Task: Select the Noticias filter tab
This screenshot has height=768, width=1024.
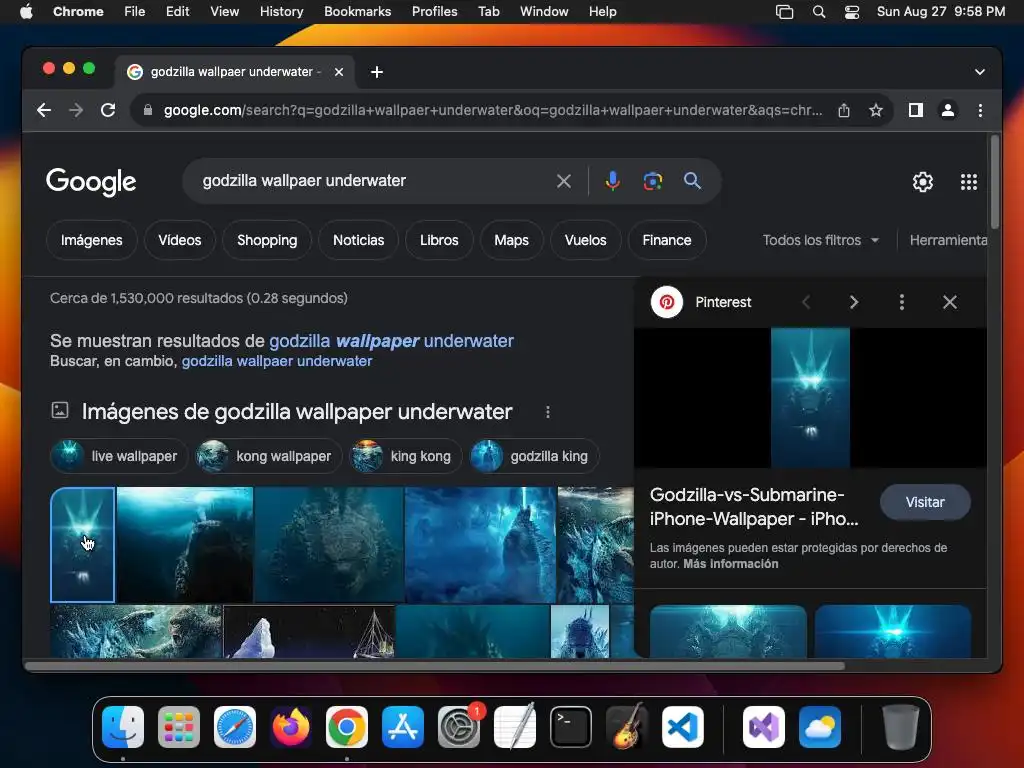Action: (x=359, y=240)
